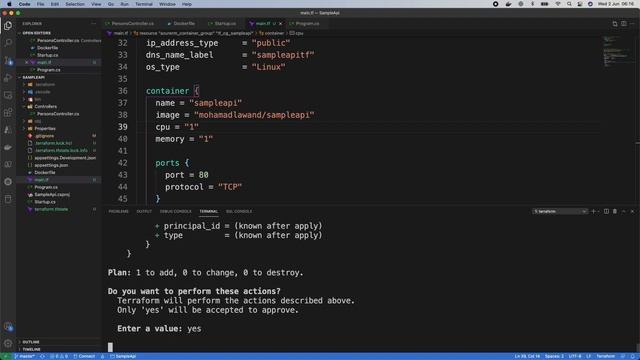This screenshot has height=360, width=640.
Task: Click the master branch in status bar
Action: pos(24,356)
